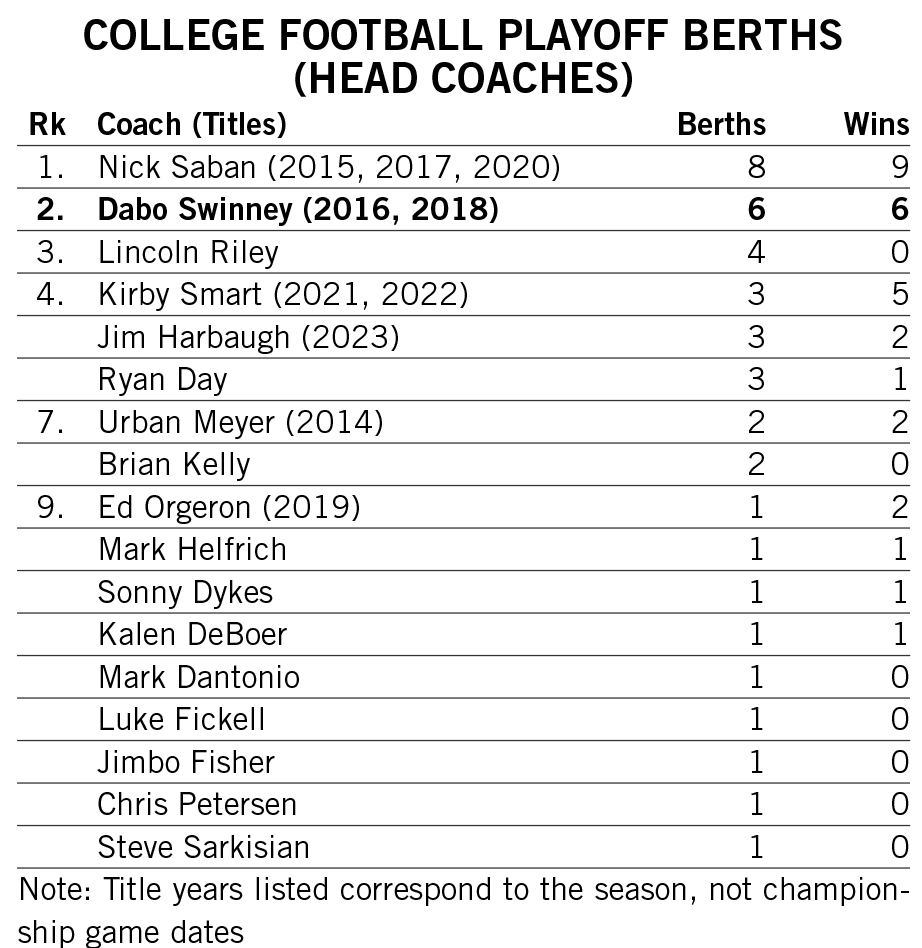The height and width of the screenshot is (948, 922).
Task: Click the Mark Helfrich name
Action: (192, 550)
